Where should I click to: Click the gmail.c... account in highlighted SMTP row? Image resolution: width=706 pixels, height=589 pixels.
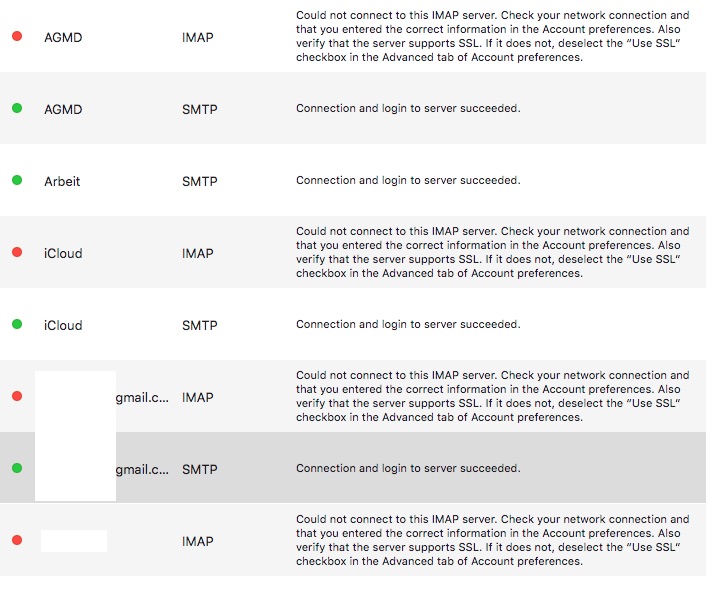(x=142, y=470)
